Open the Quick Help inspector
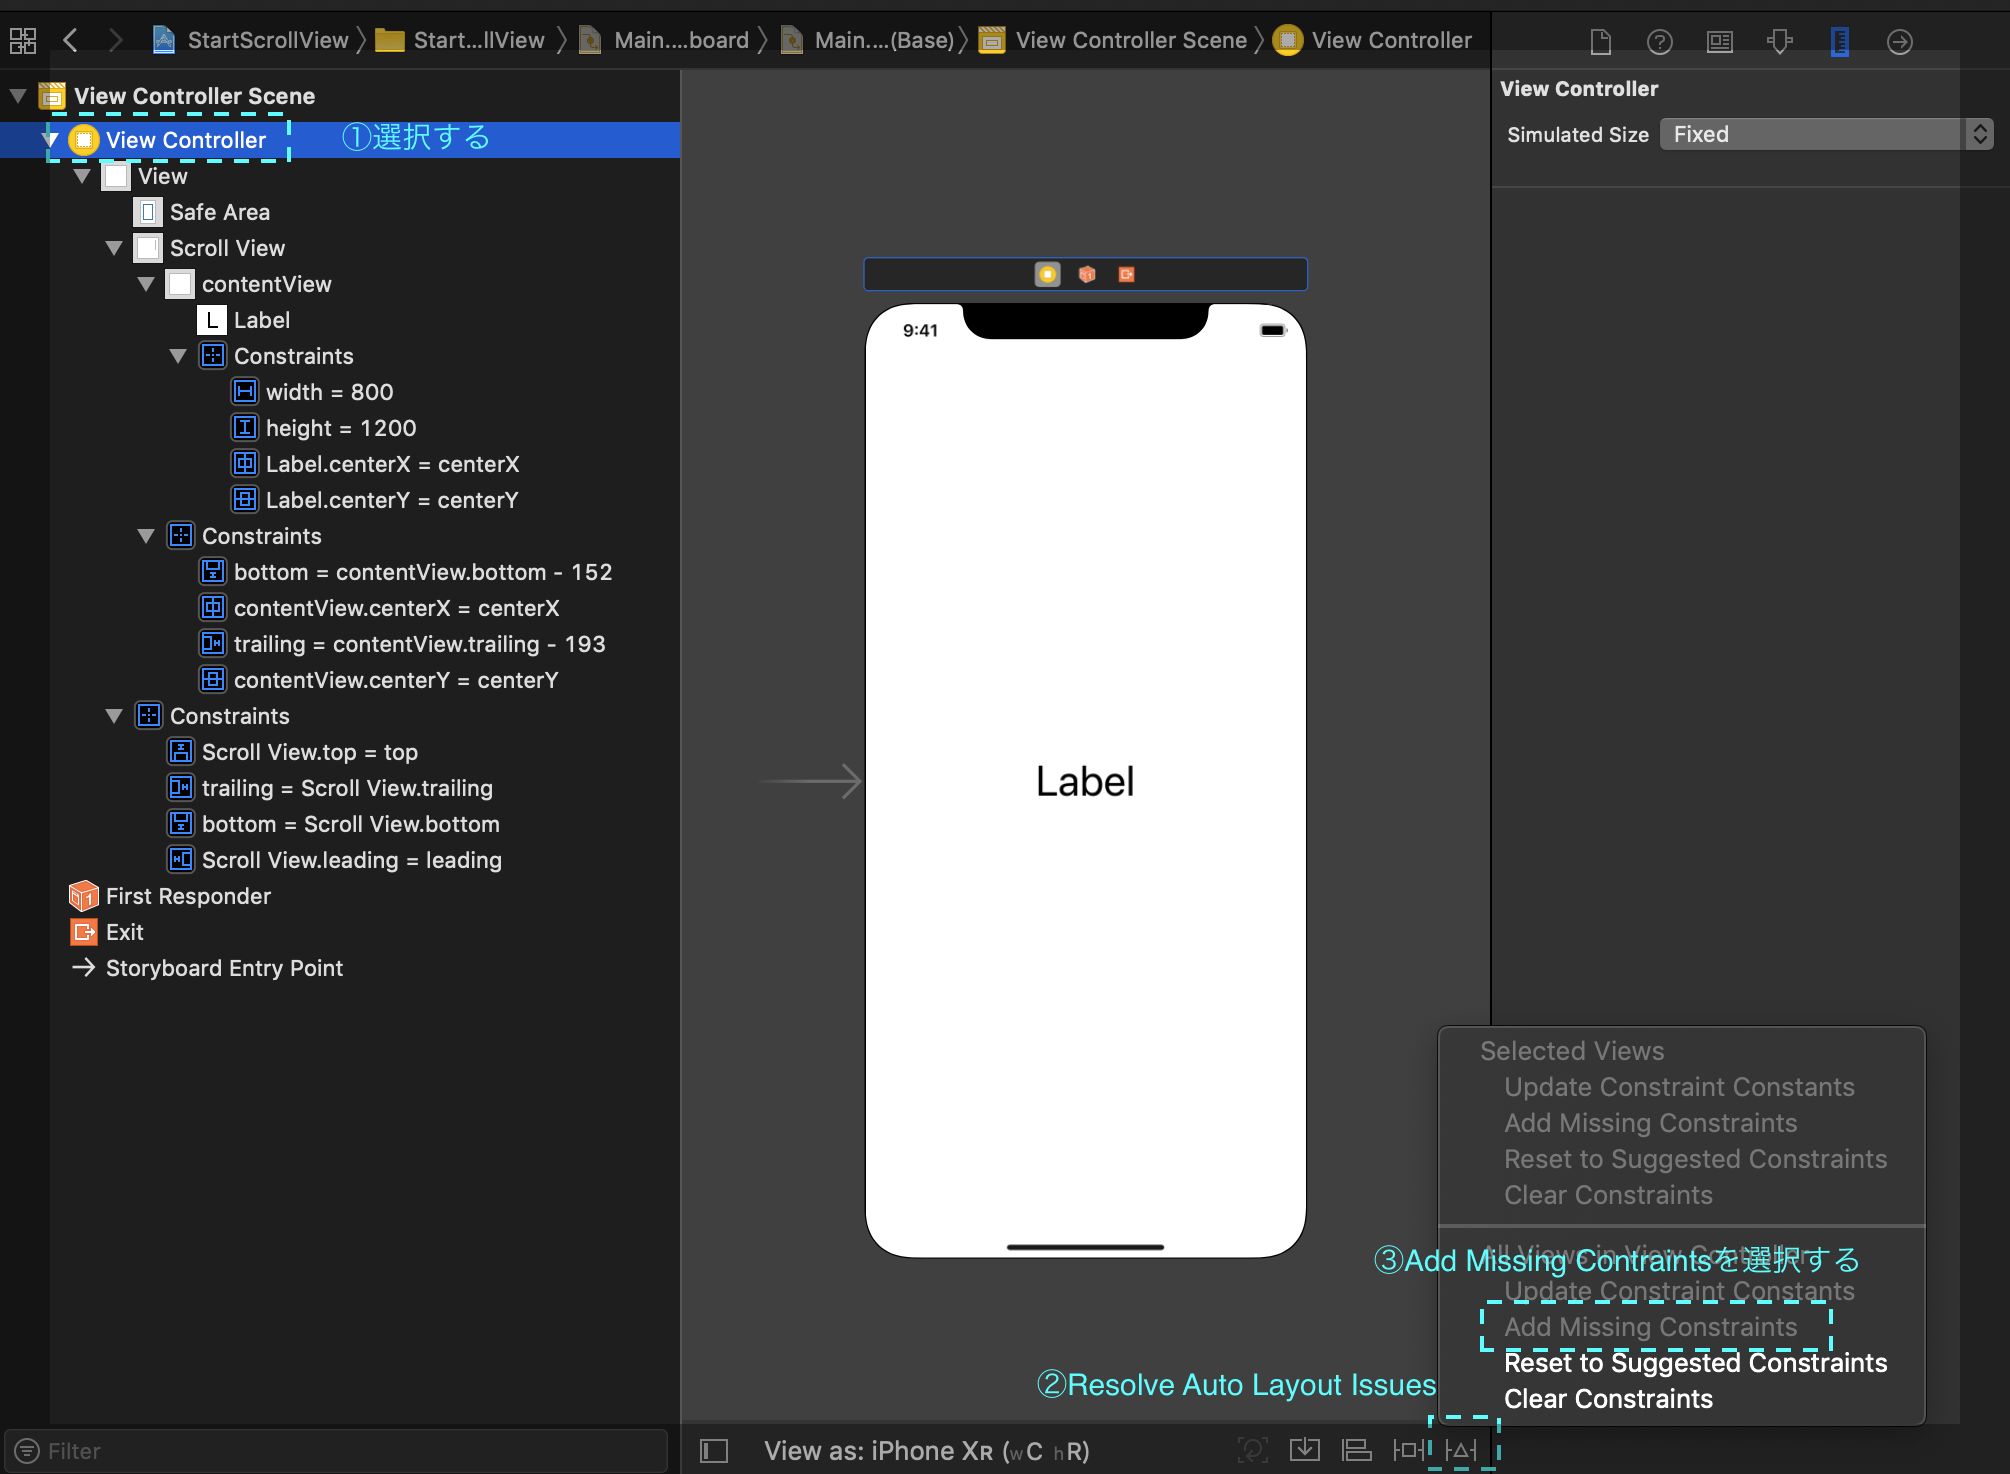Screen dimensions: 2010x1474 (x=1660, y=41)
